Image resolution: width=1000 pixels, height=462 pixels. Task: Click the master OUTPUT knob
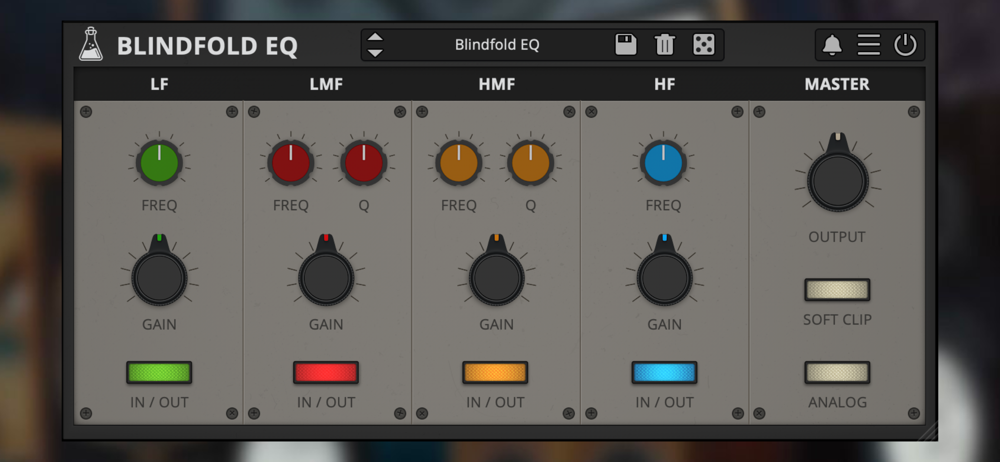click(x=838, y=179)
